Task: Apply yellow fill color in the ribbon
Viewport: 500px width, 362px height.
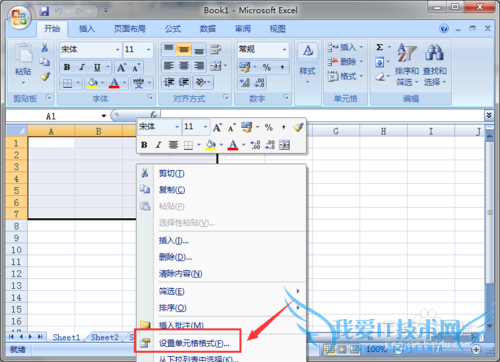Action: pos(92,83)
